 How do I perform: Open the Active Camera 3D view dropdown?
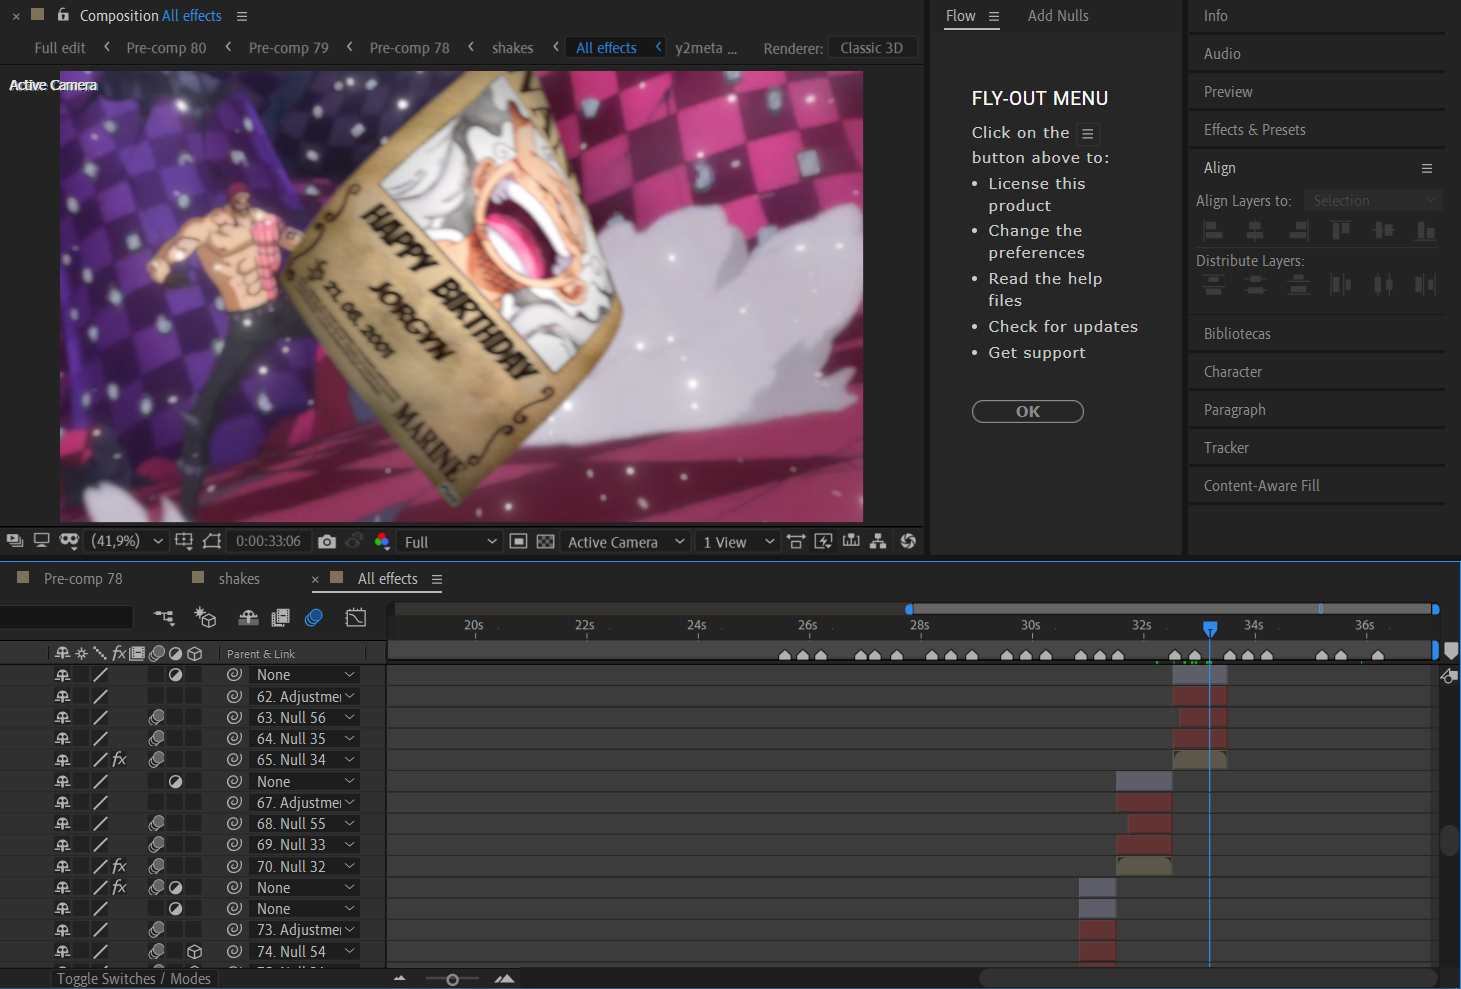(626, 541)
